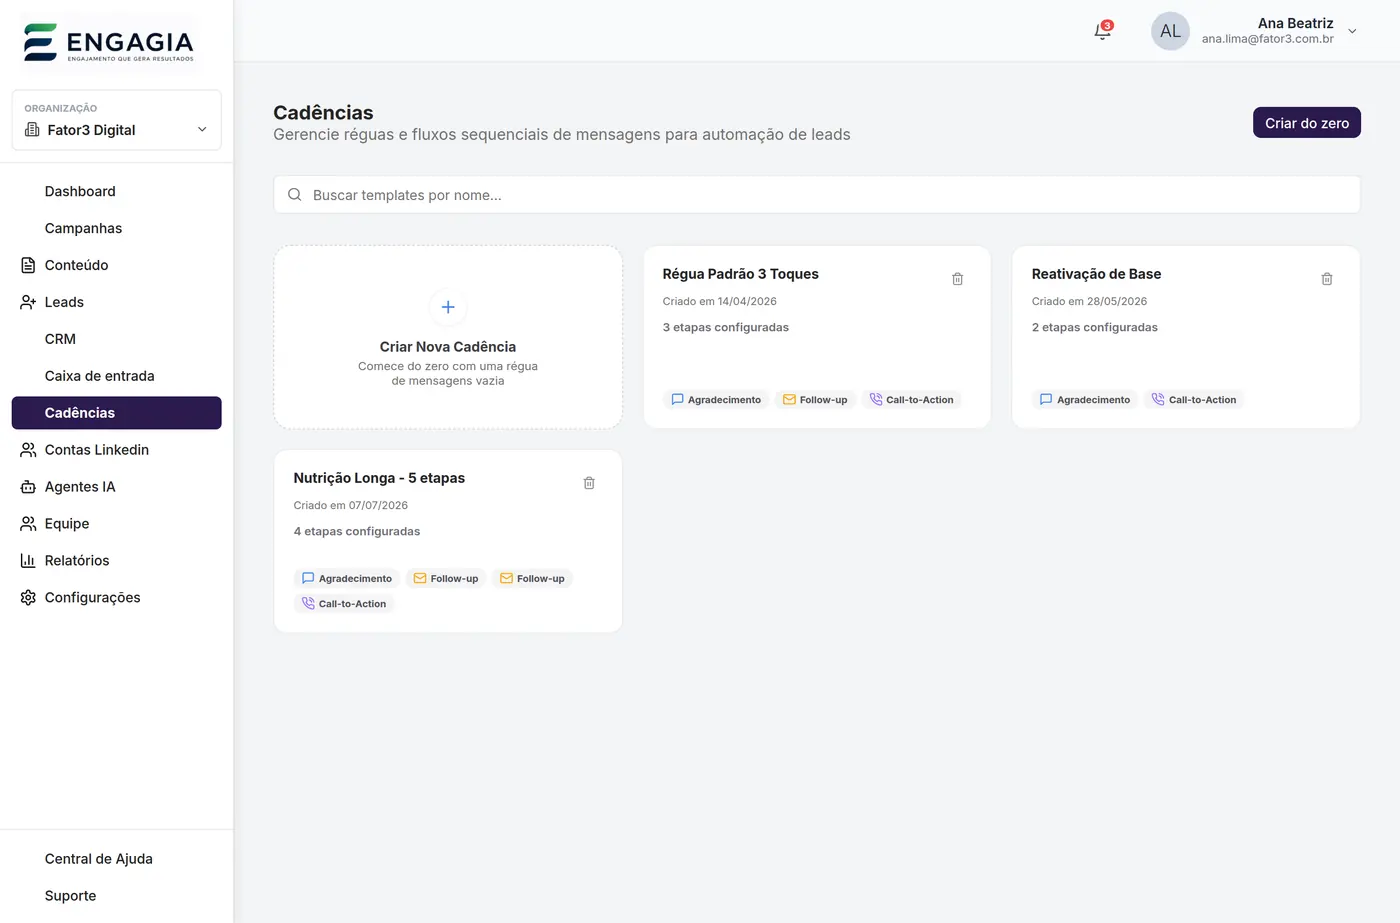Open the Régua Padrão 3 Toques card title
The width and height of the screenshot is (1400, 923).
pyautogui.click(x=740, y=274)
